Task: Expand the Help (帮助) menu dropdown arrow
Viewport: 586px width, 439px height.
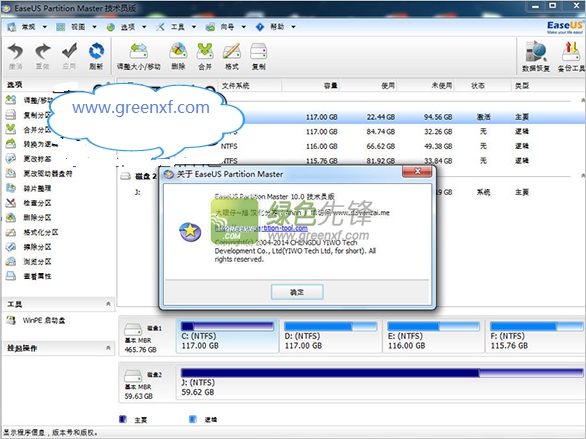Action: click(293, 27)
